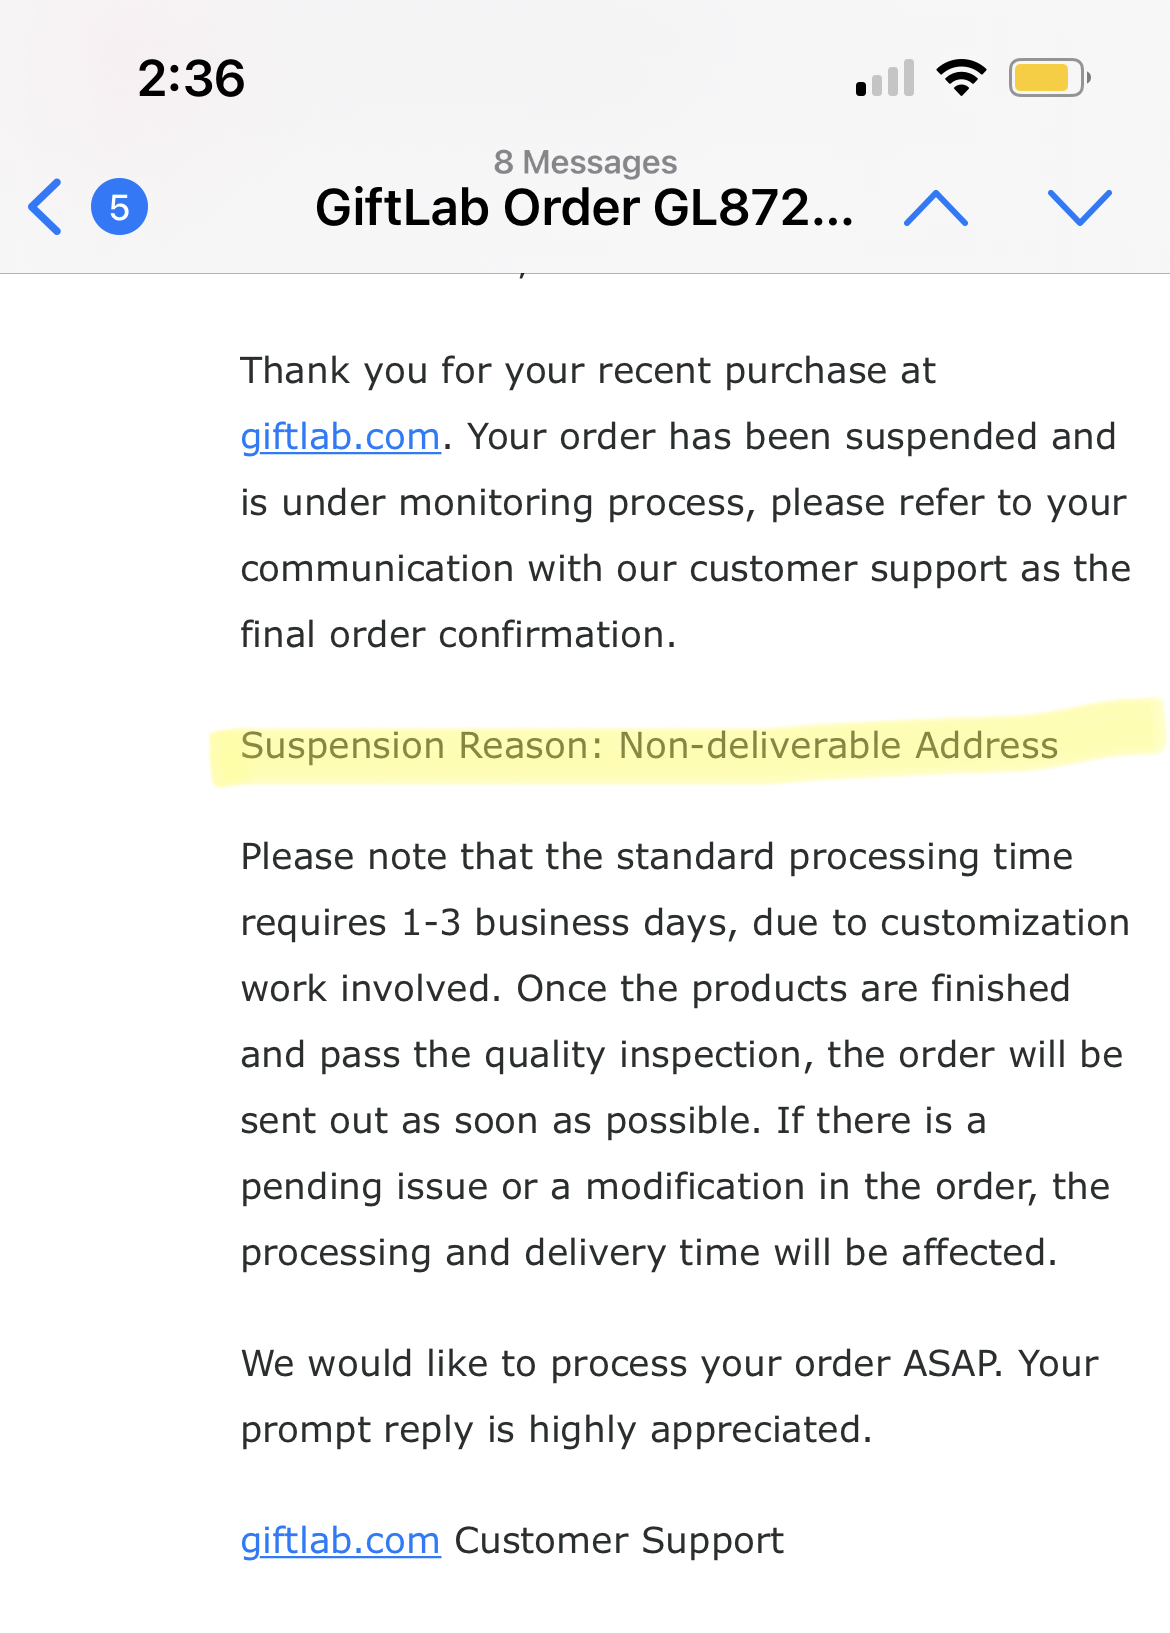Open the 8 Messages thread header

585,161
